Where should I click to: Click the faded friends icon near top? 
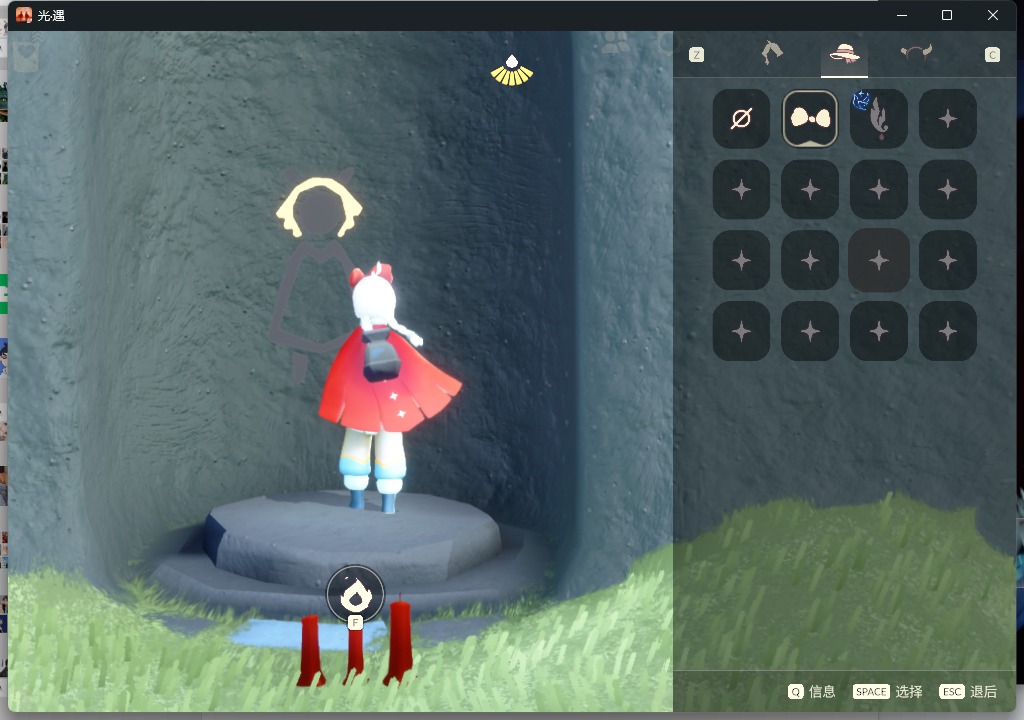point(615,43)
